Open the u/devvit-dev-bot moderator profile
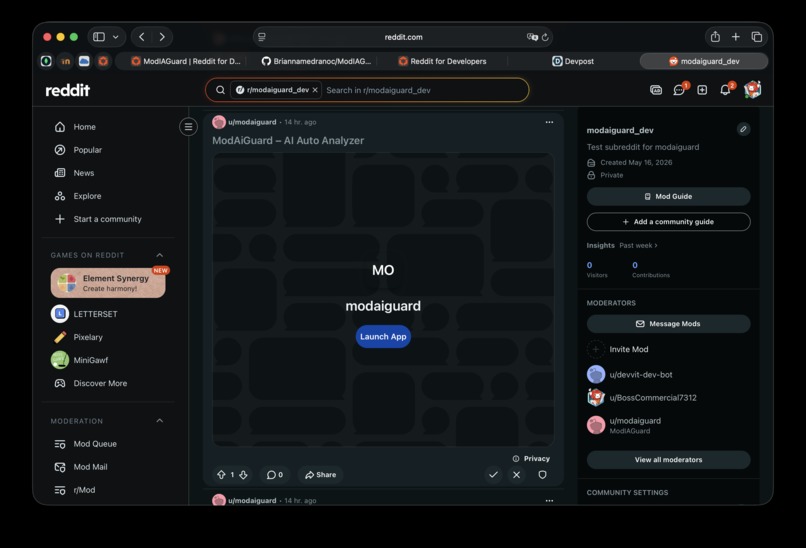806x548 pixels. coord(640,375)
